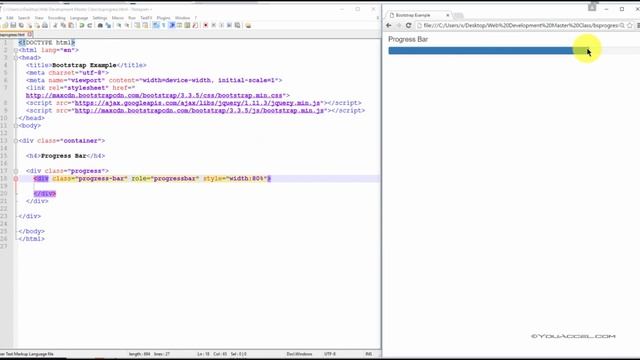Click the Stop Recording macro icon
The image size is (640, 360).
(x=213, y=25)
